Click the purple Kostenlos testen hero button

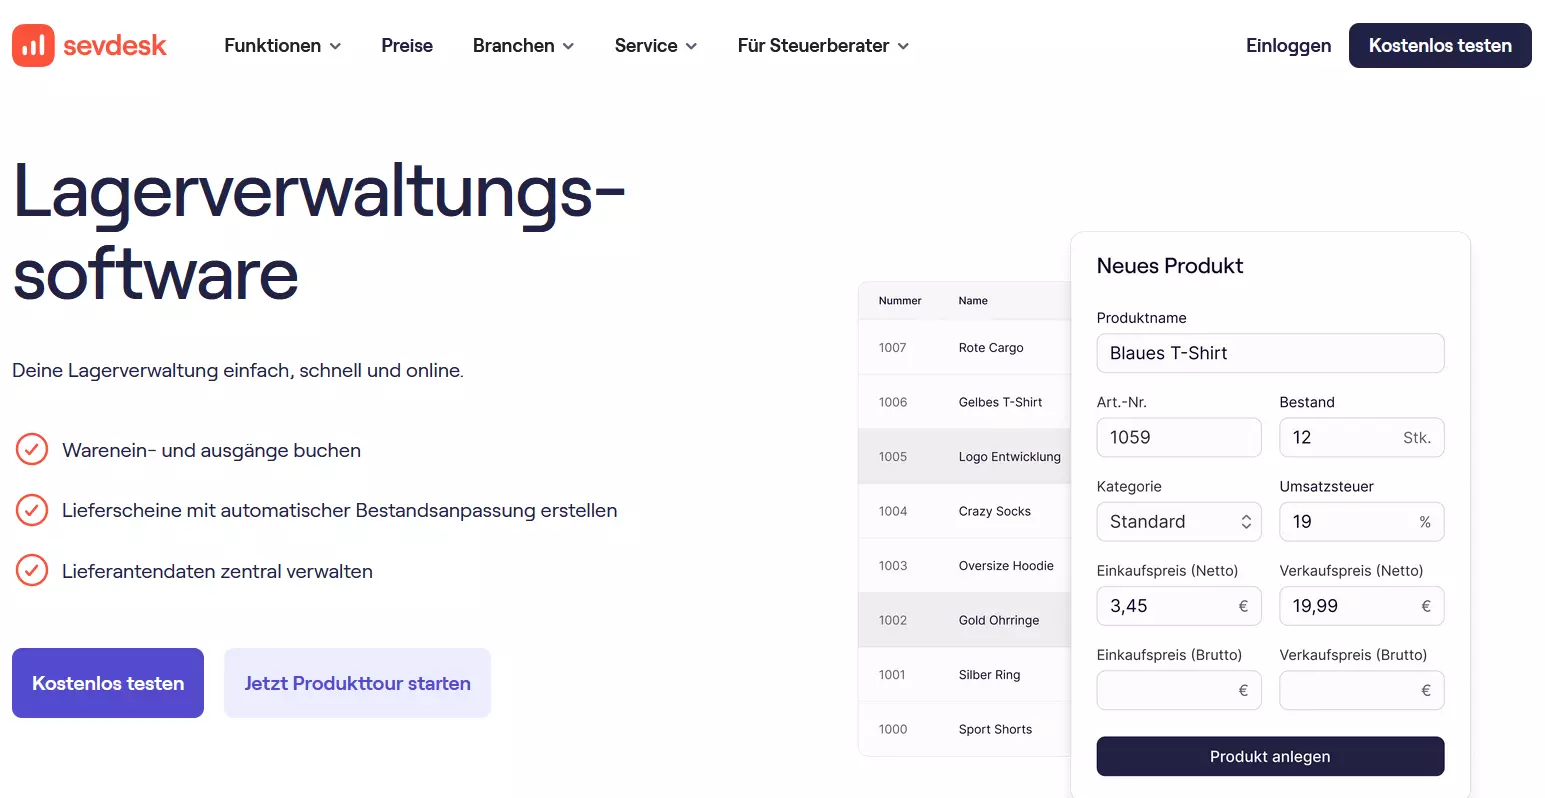(107, 683)
